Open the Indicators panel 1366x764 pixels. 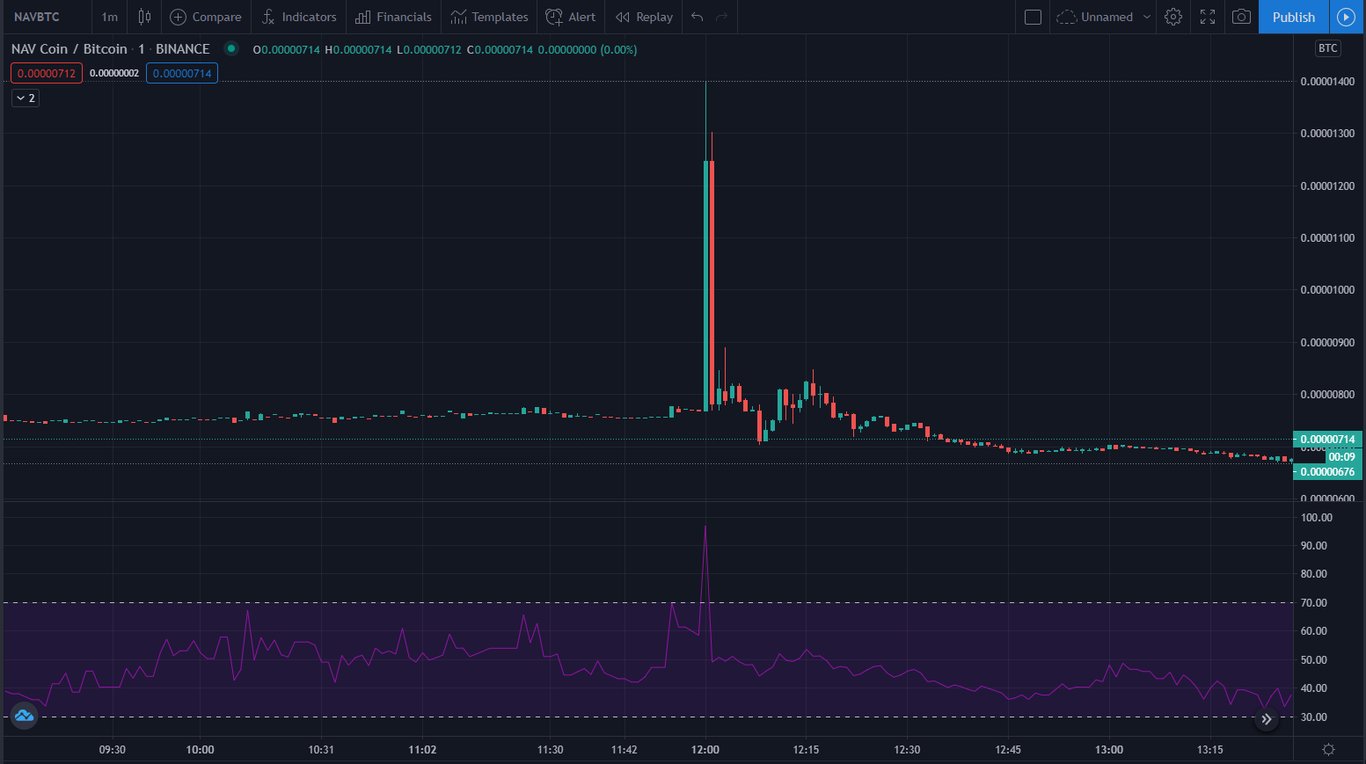299,16
